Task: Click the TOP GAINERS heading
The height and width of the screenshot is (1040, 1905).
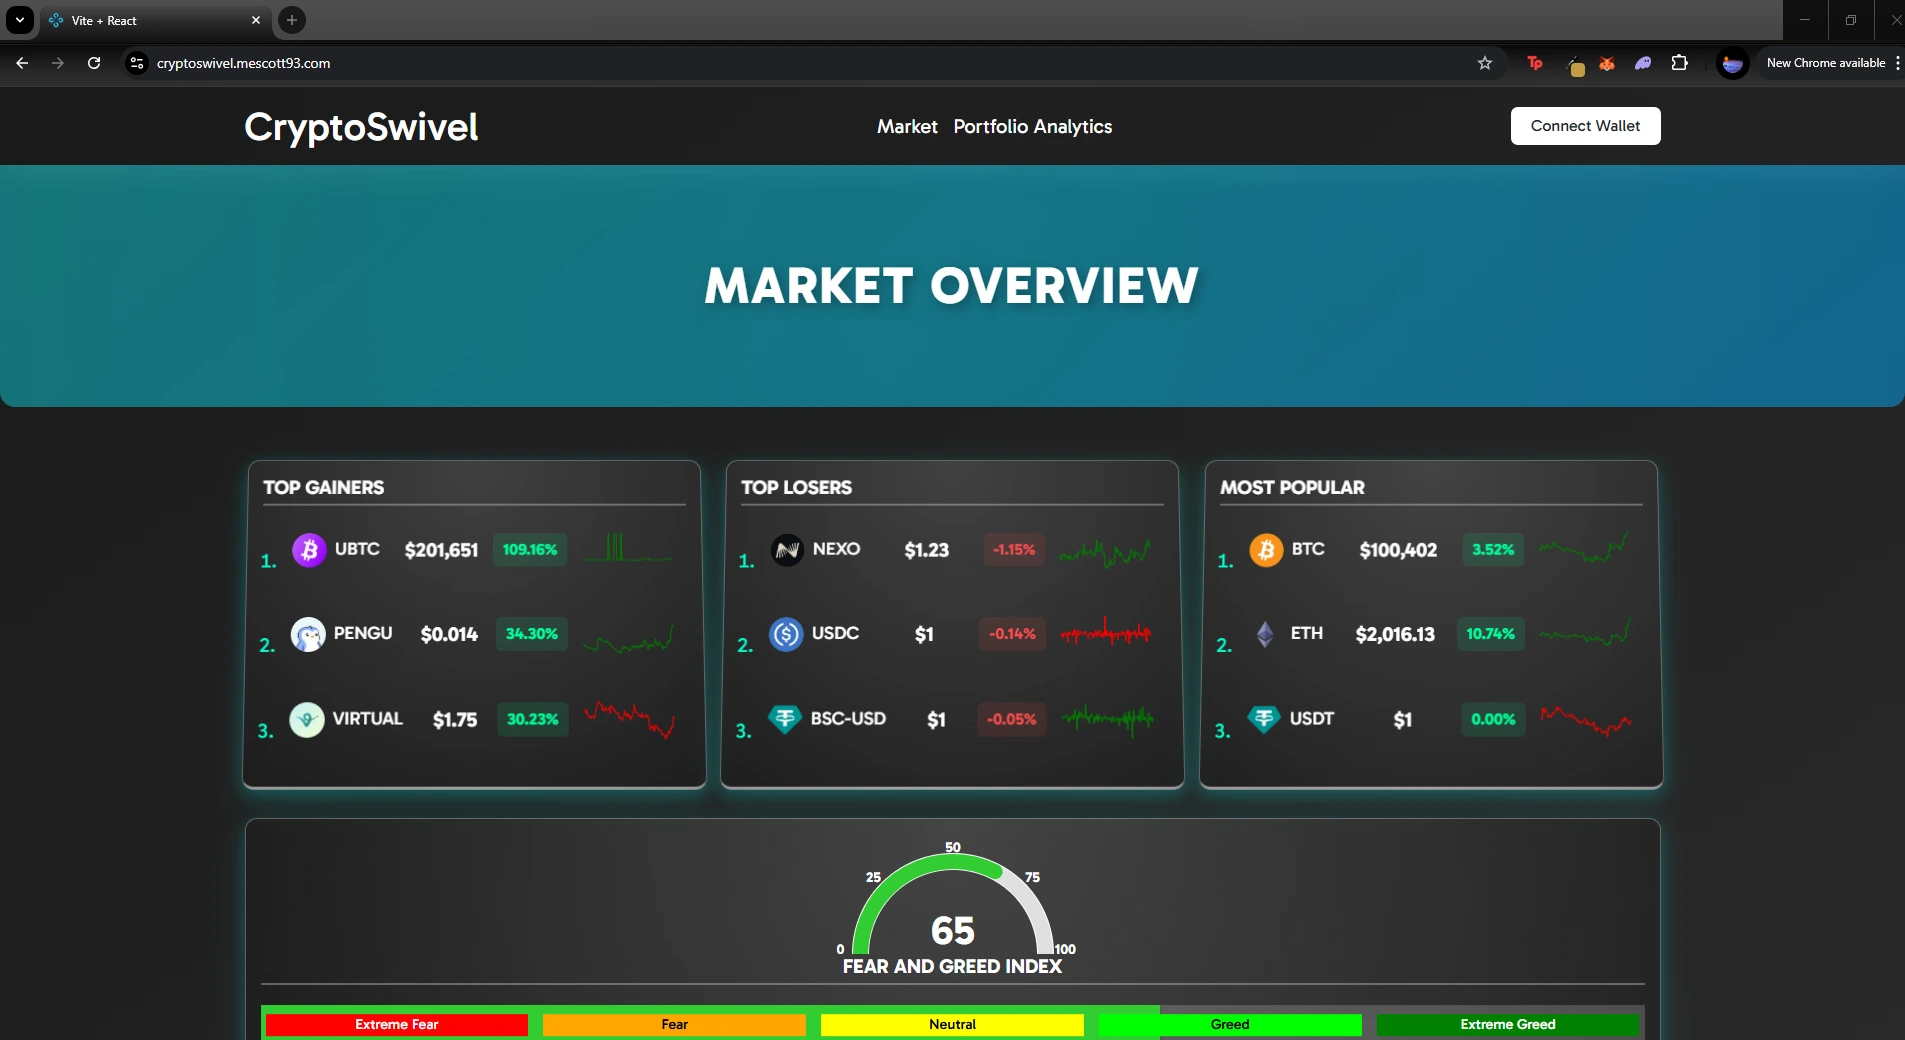Action: [x=324, y=487]
